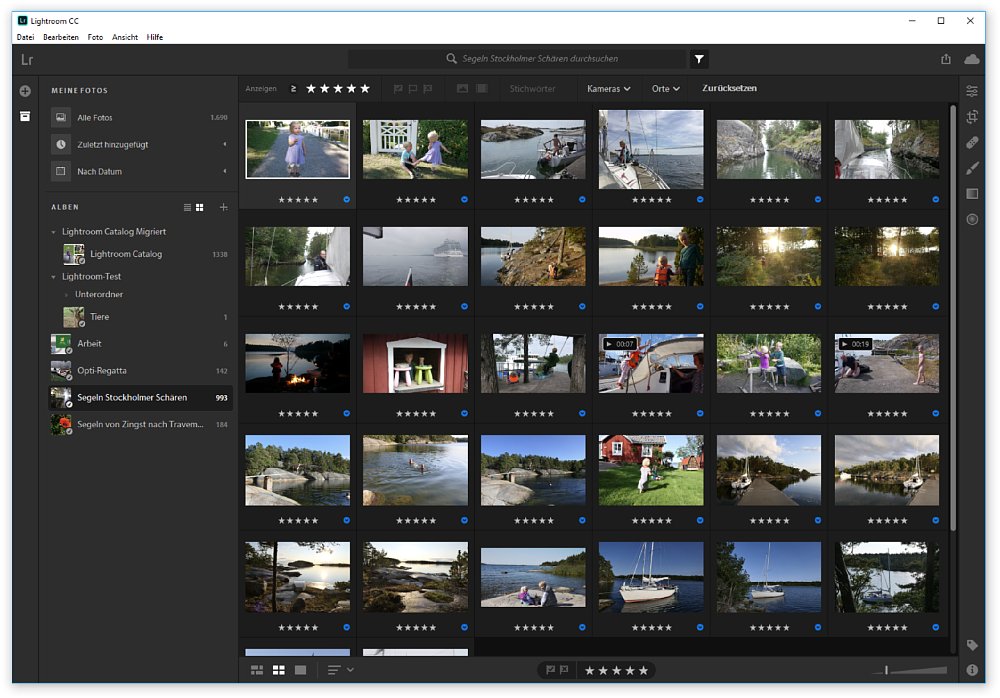Select the Brush adjustment tool
Viewport: 1000px width, 698px height.
[x=972, y=168]
